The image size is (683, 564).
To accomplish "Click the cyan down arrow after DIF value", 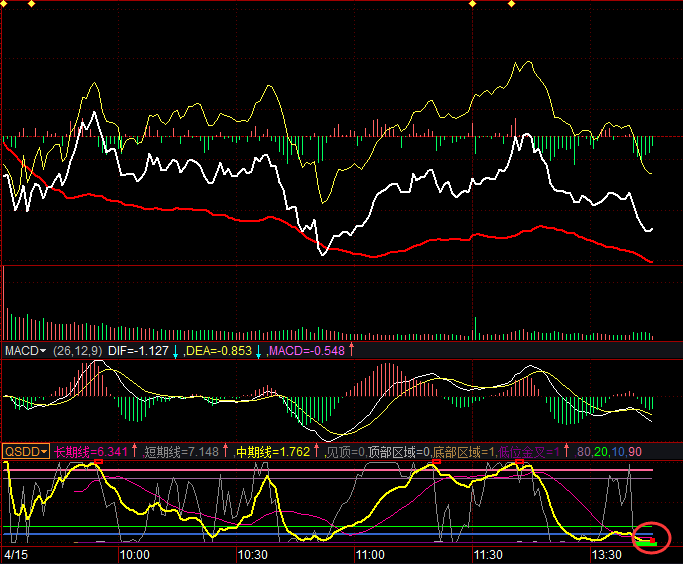I will pos(175,351).
